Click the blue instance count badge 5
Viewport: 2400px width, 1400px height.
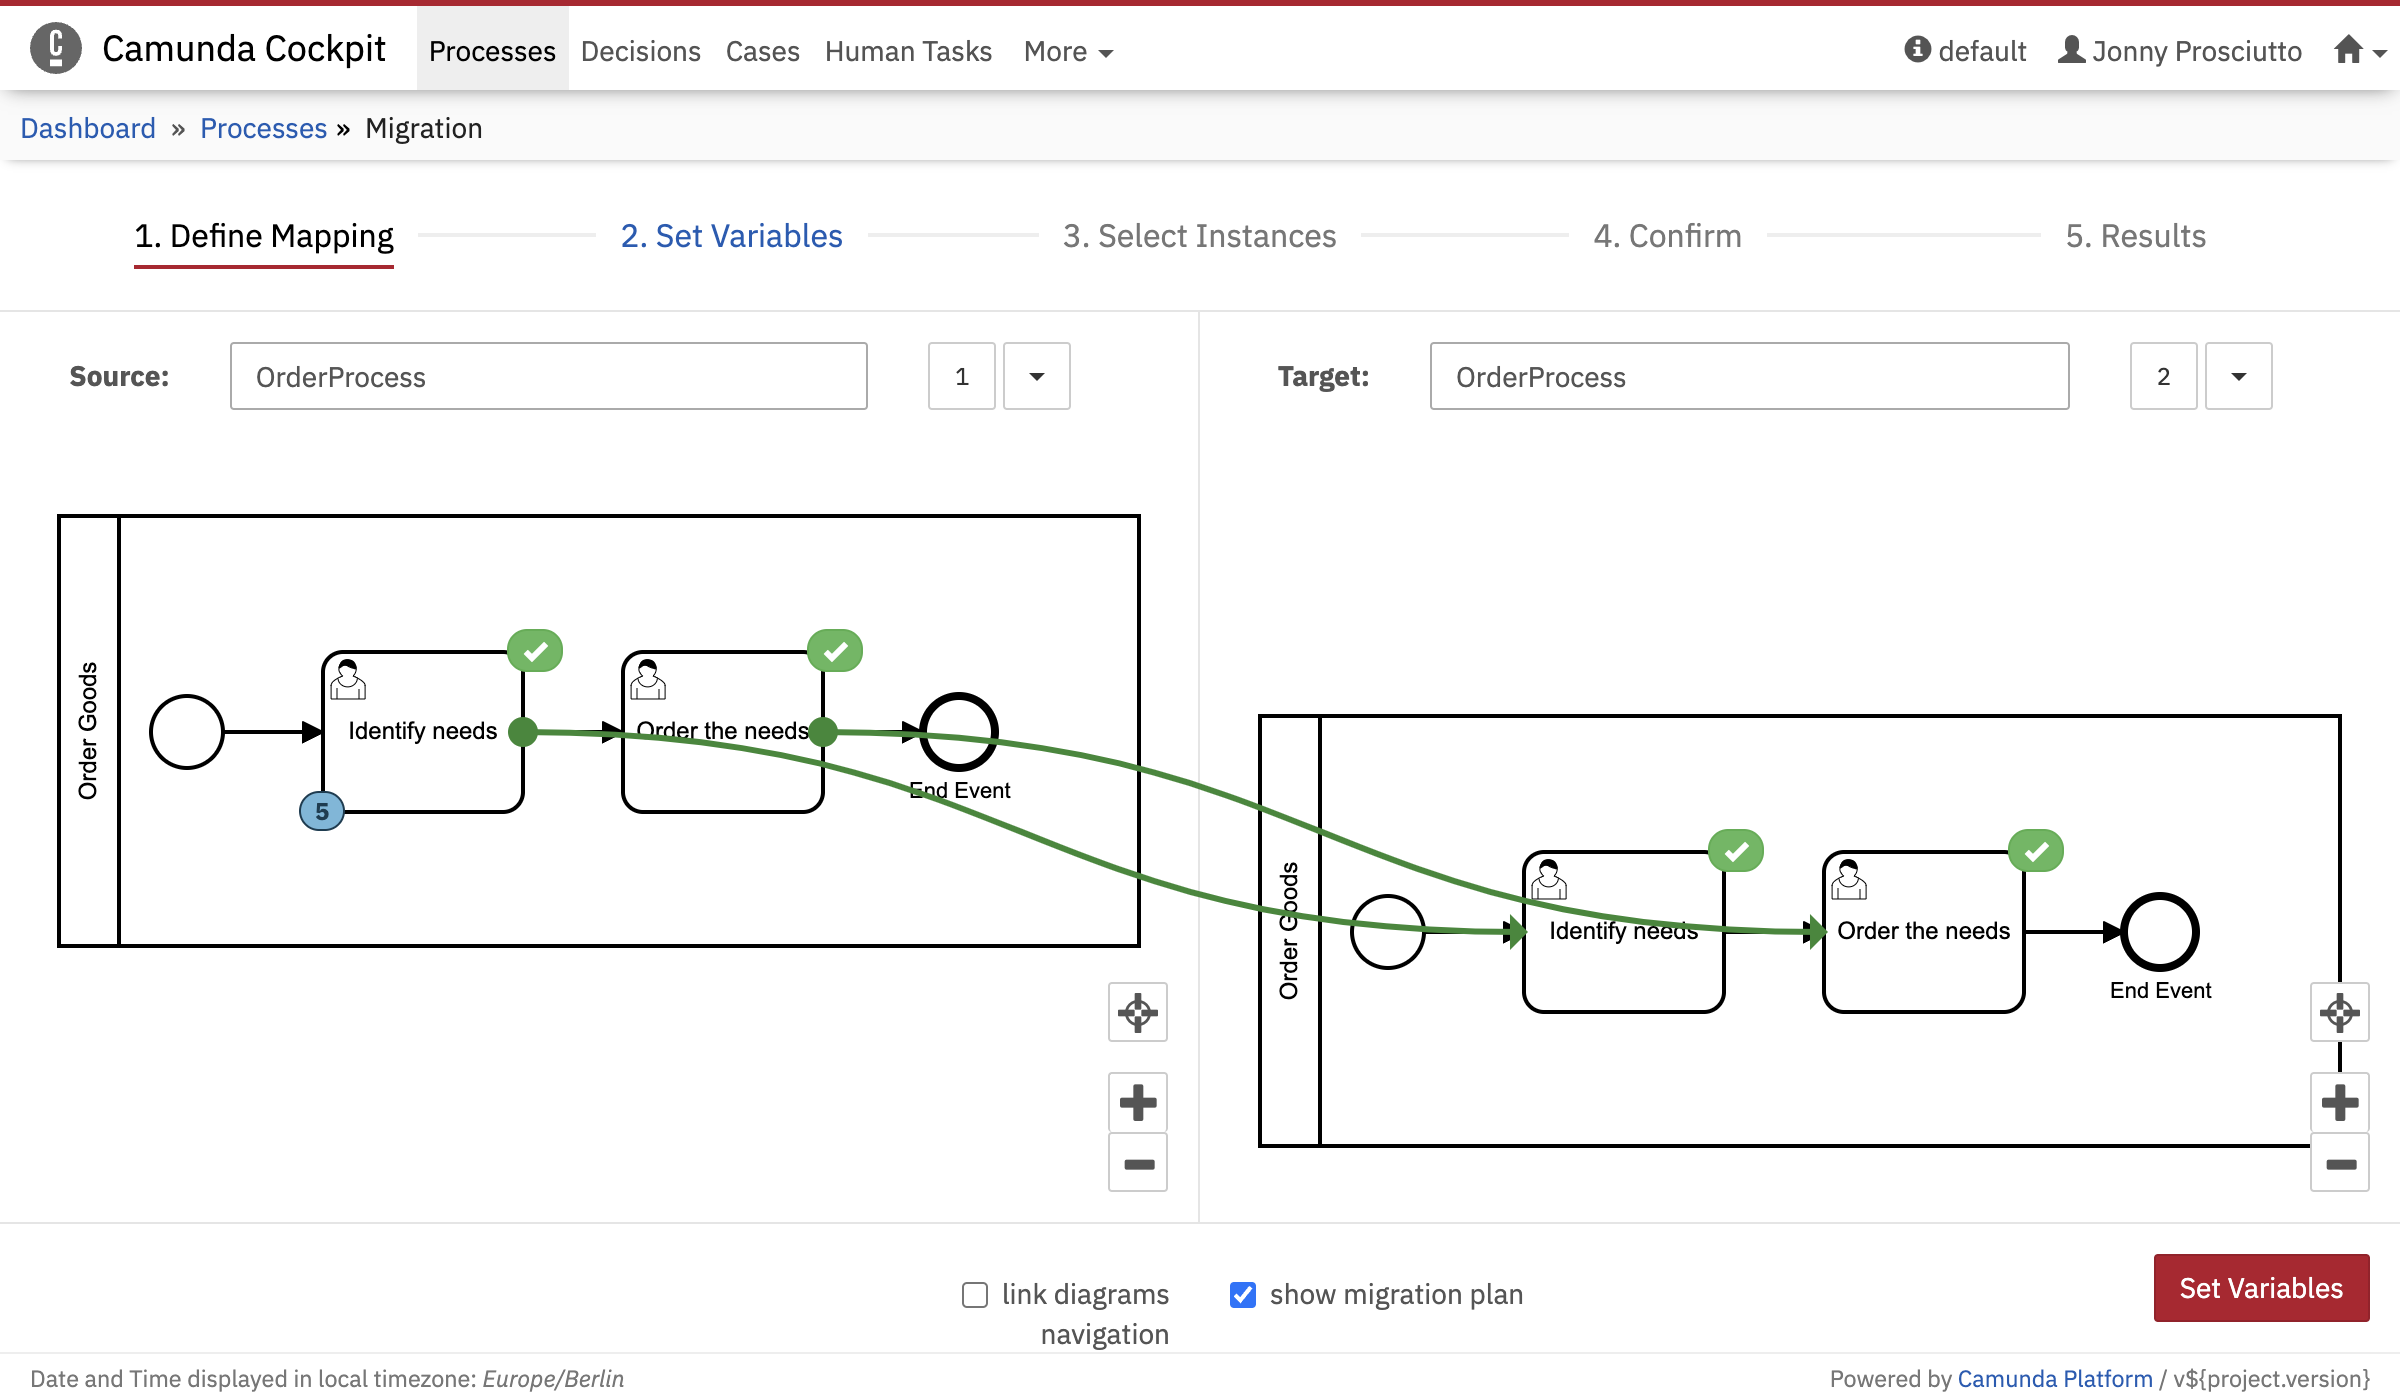point(322,811)
